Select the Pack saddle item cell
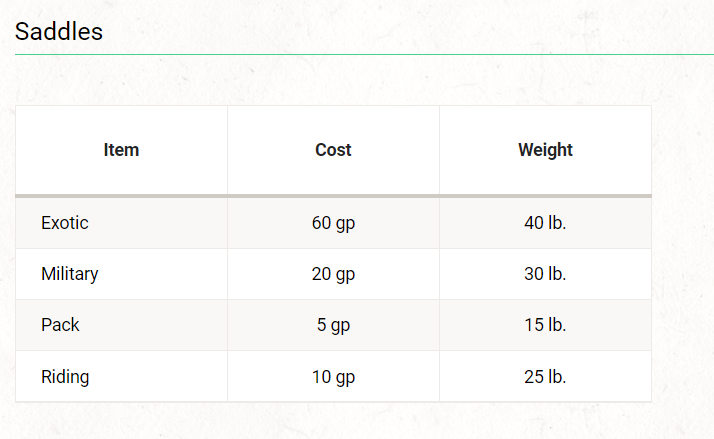 [60, 325]
